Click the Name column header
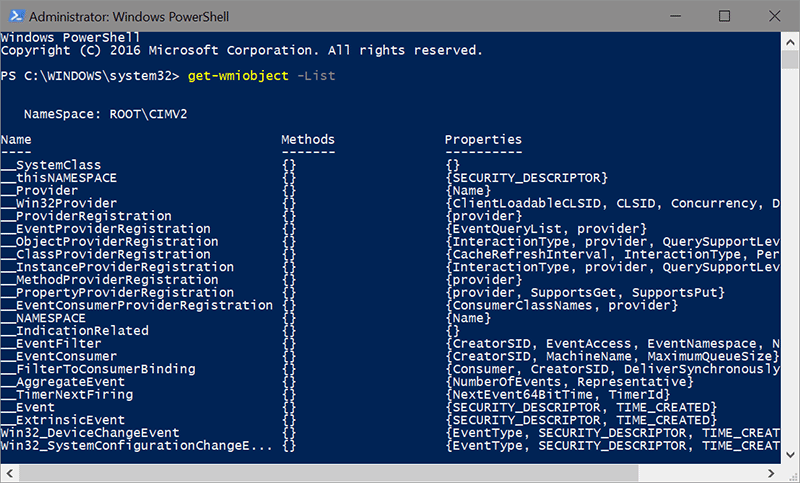The image size is (800, 483). coord(16,139)
